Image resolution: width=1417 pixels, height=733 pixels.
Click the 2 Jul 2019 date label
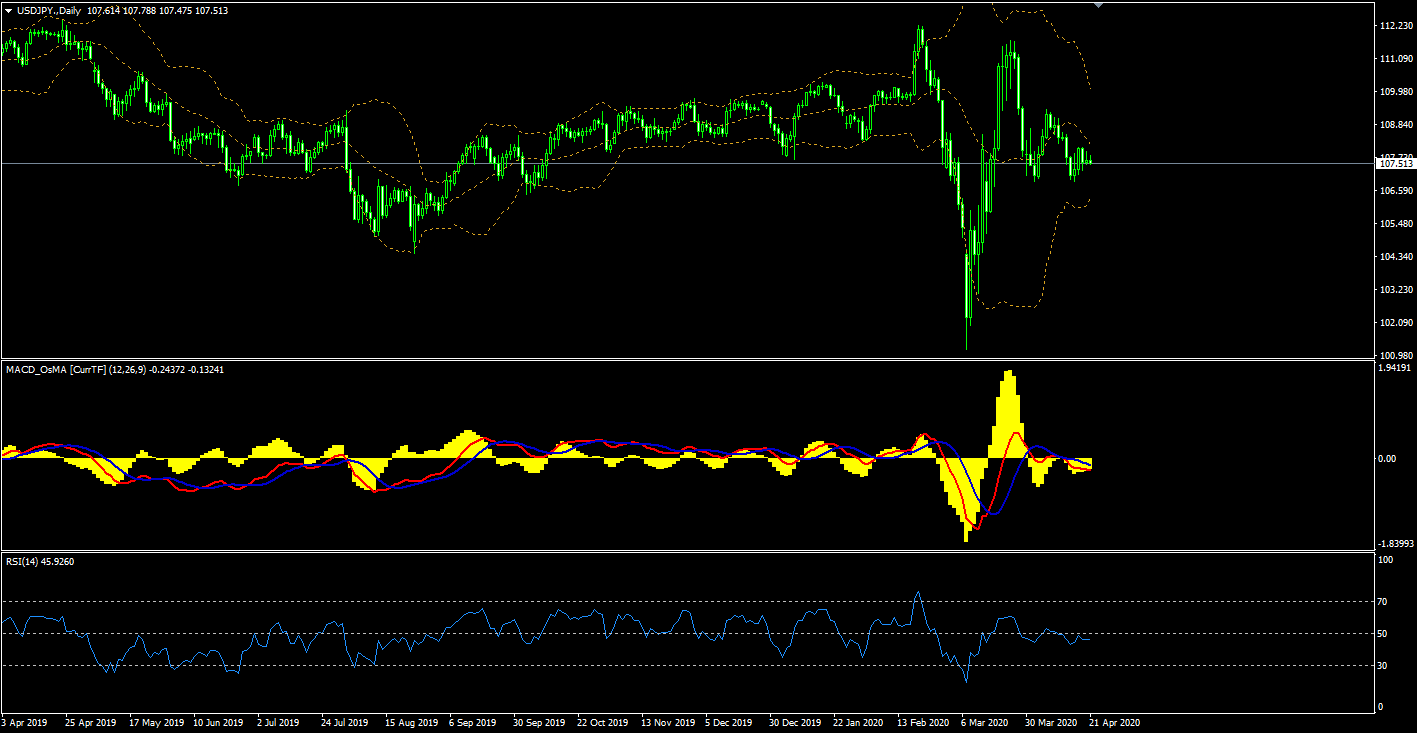pos(277,722)
